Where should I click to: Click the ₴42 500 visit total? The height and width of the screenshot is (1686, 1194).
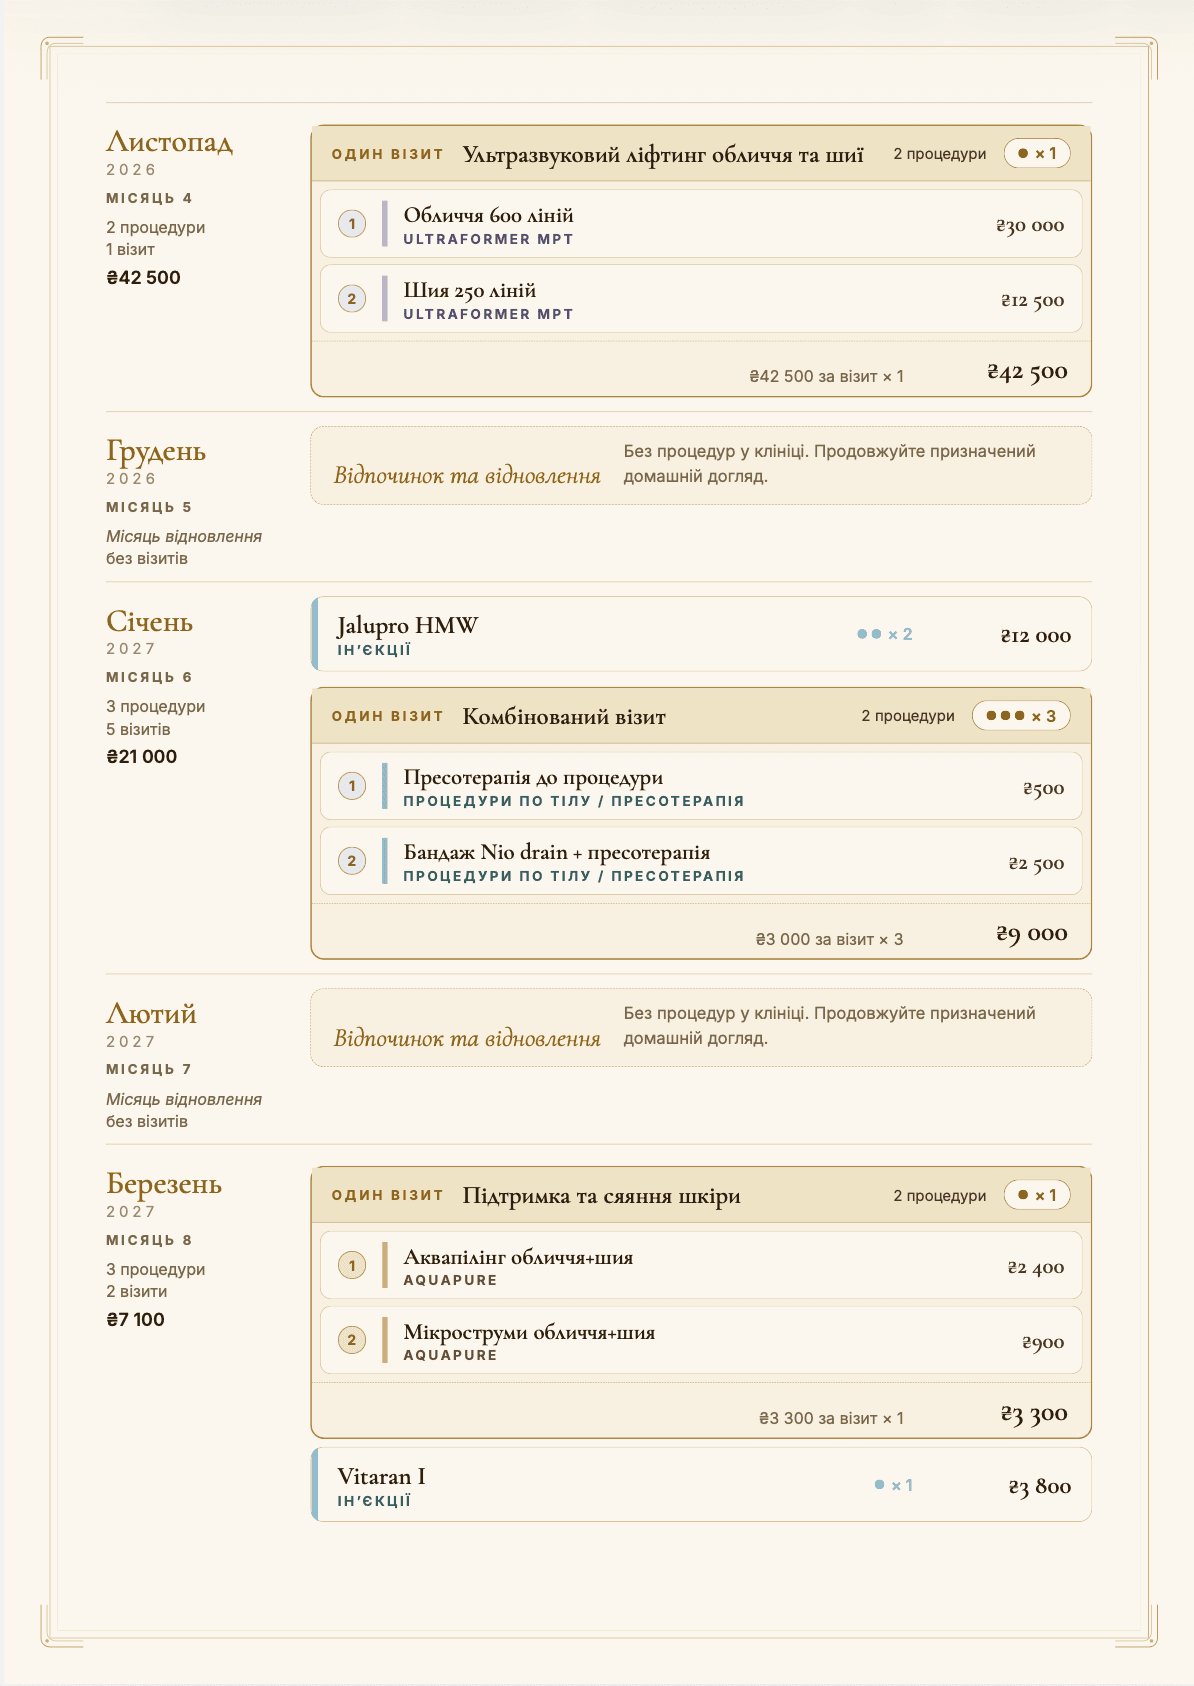tap(1027, 372)
